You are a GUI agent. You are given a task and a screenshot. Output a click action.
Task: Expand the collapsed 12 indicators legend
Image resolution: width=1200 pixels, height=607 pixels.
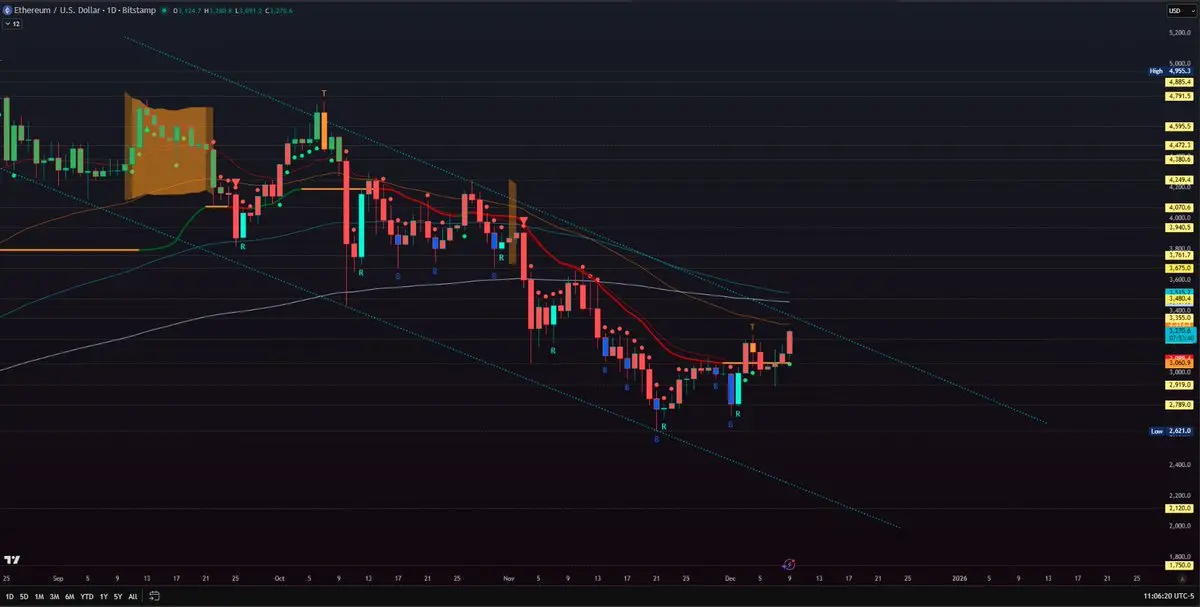point(10,24)
